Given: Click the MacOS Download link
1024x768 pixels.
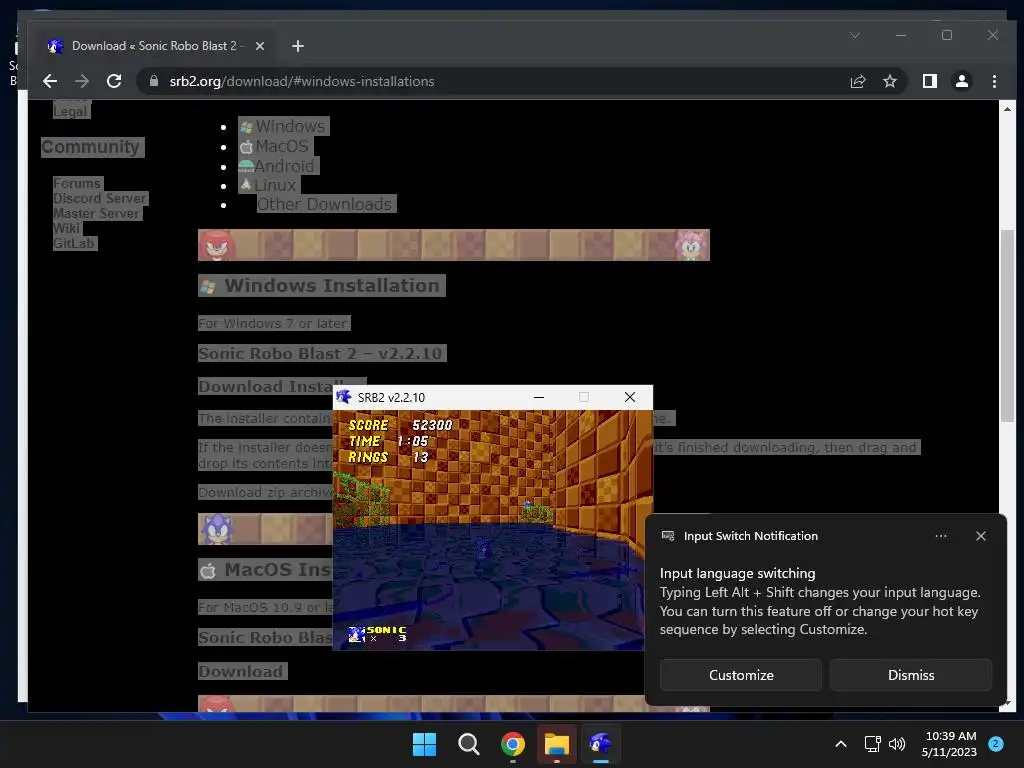Looking at the screenshot, I should (241, 671).
